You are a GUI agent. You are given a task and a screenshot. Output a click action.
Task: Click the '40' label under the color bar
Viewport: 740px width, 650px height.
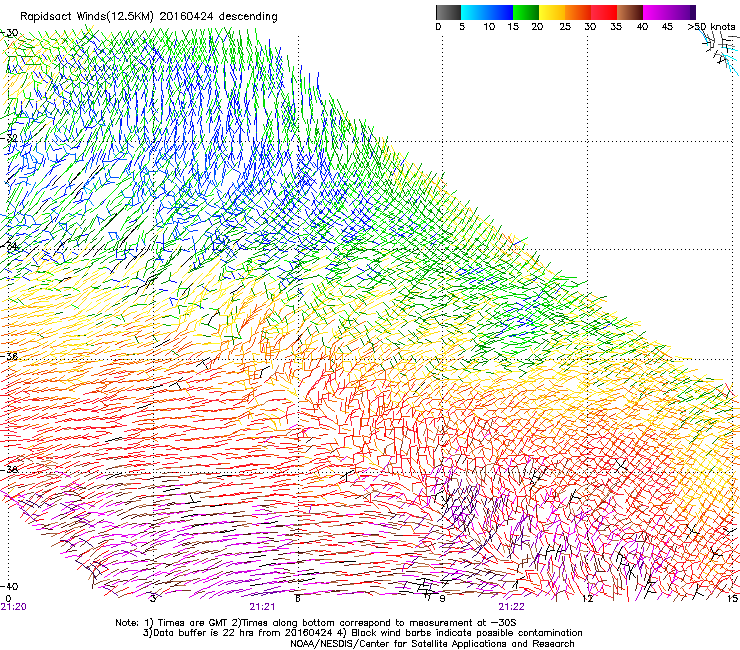coord(642,27)
